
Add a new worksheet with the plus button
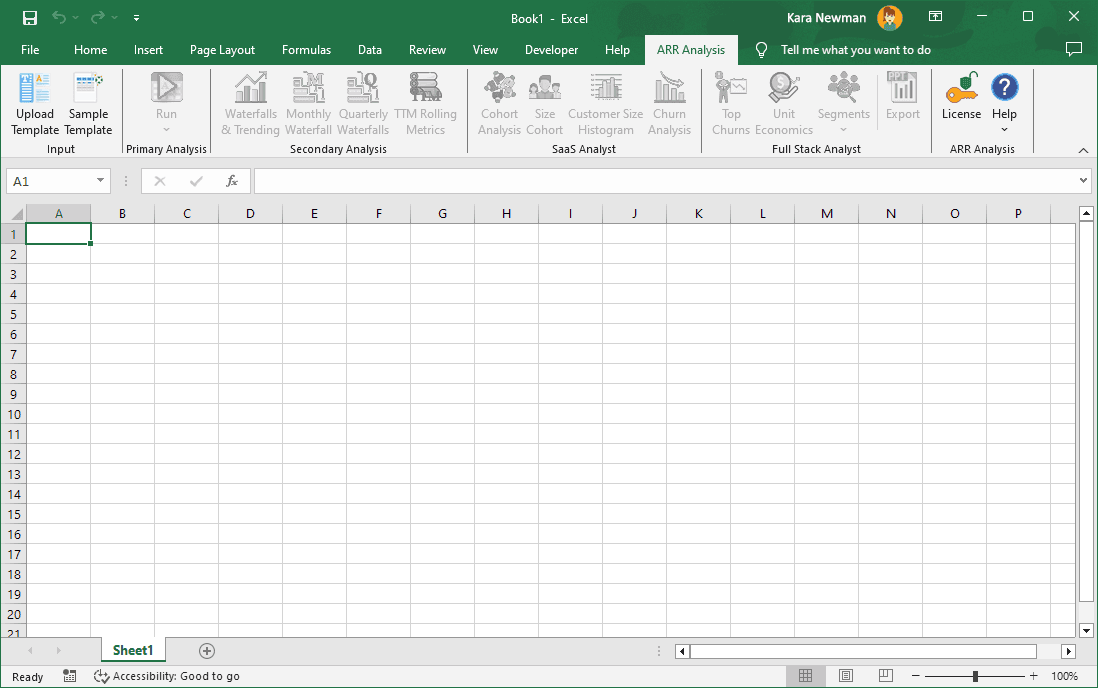click(x=206, y=650)
